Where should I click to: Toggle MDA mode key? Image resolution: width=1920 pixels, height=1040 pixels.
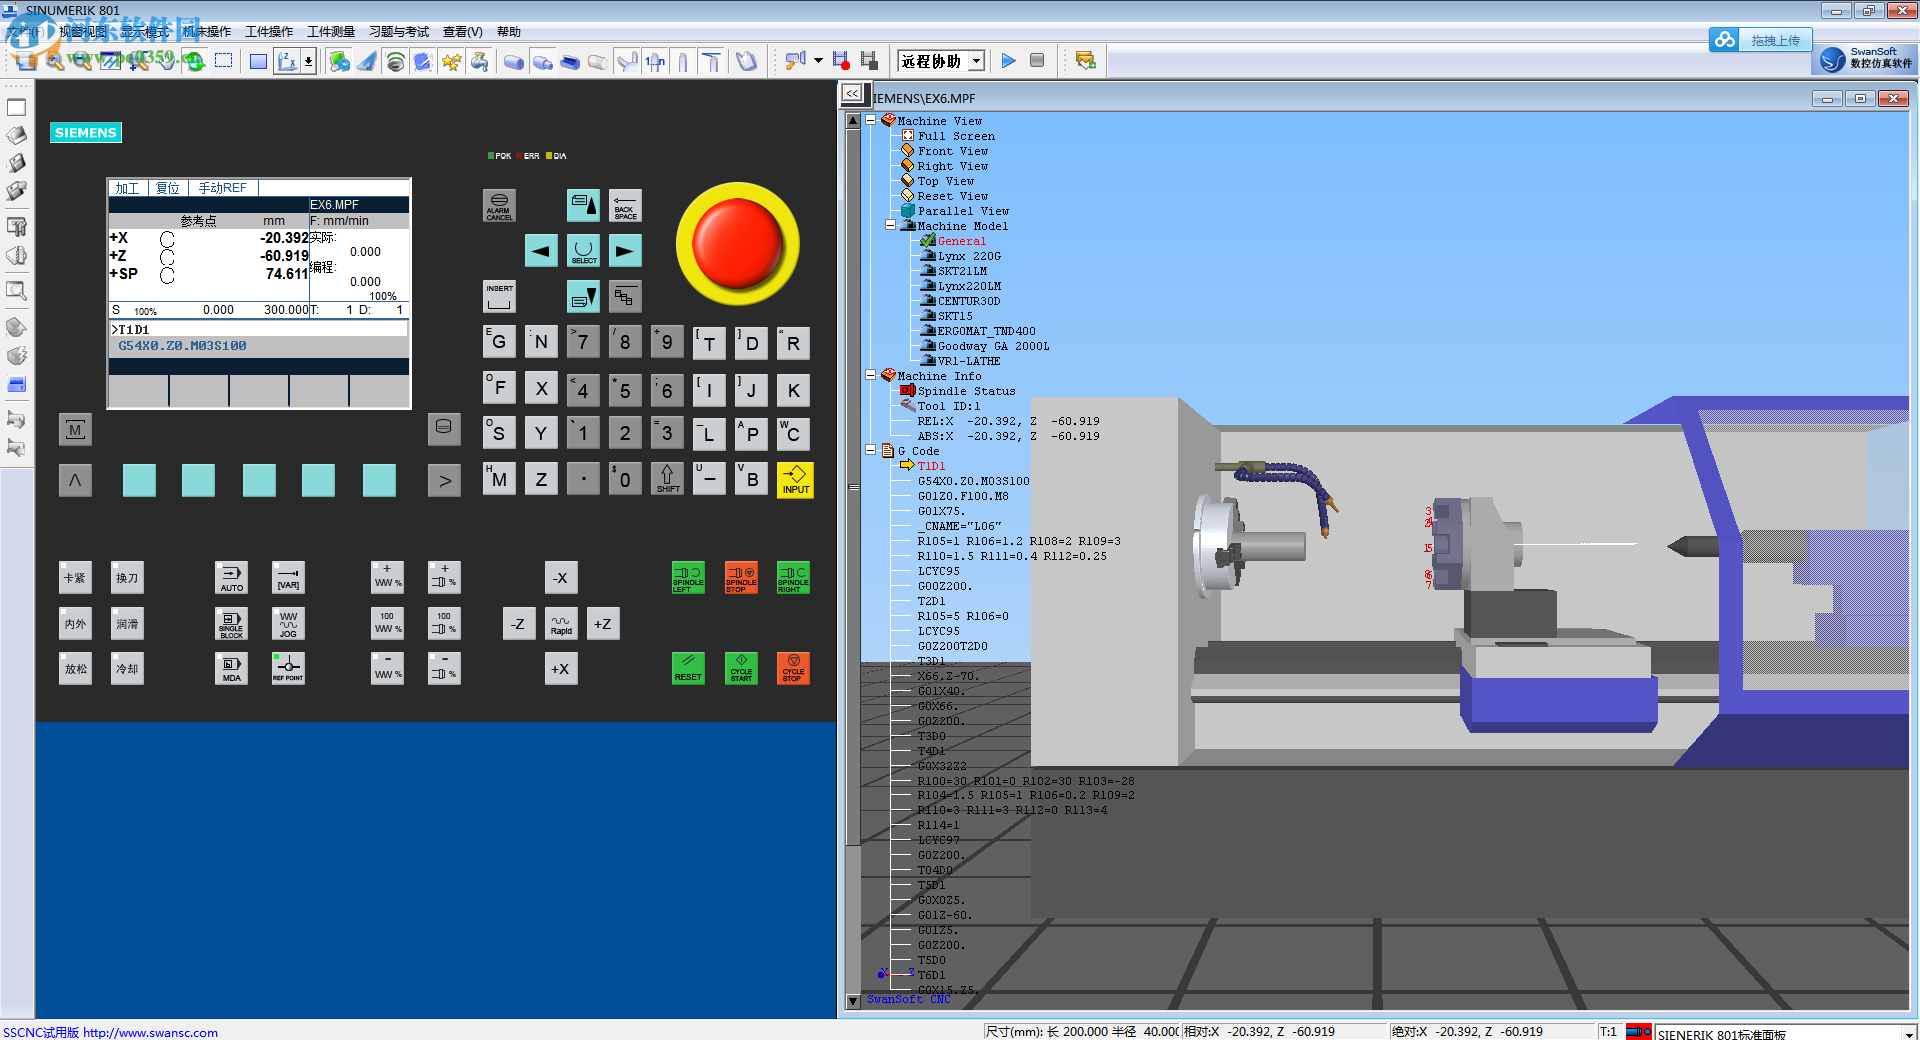click(231, 668)
